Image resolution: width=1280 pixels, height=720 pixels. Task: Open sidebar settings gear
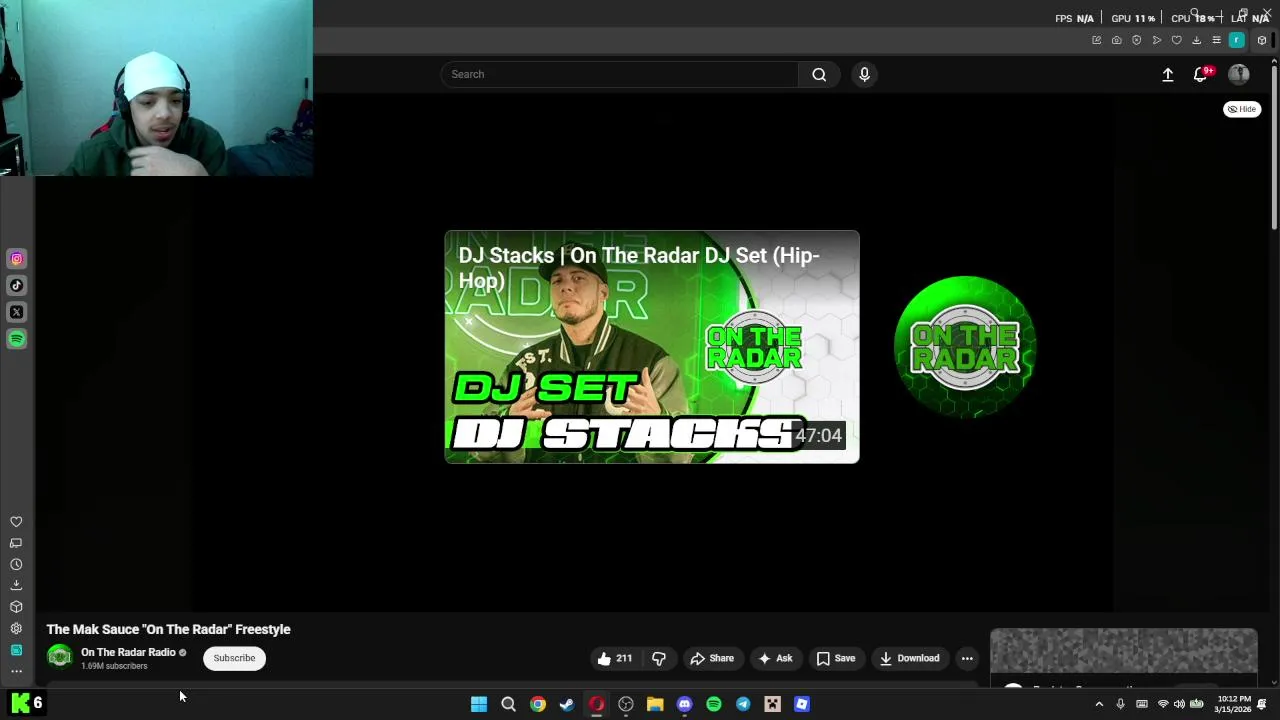click(16, 629)
